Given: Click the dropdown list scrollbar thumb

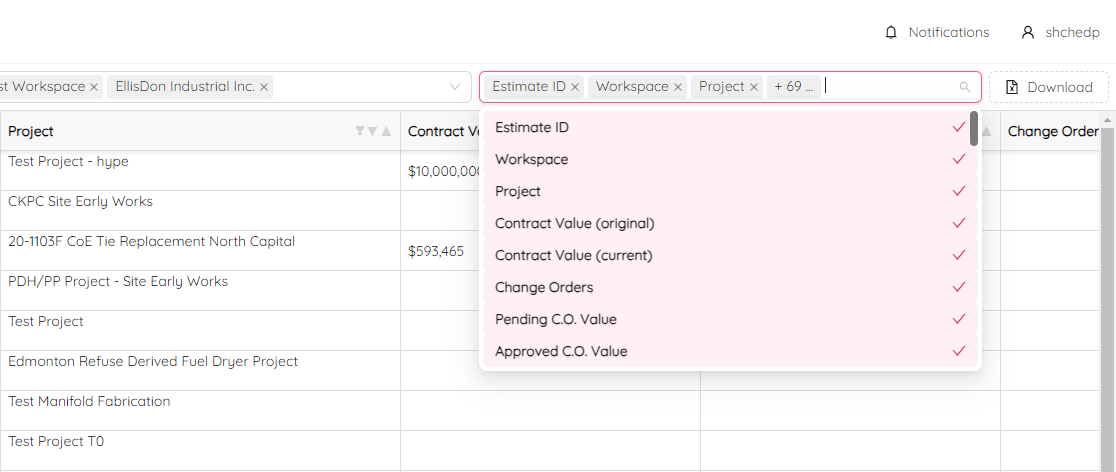Looking at the screenshot, I should coord(974,128).
